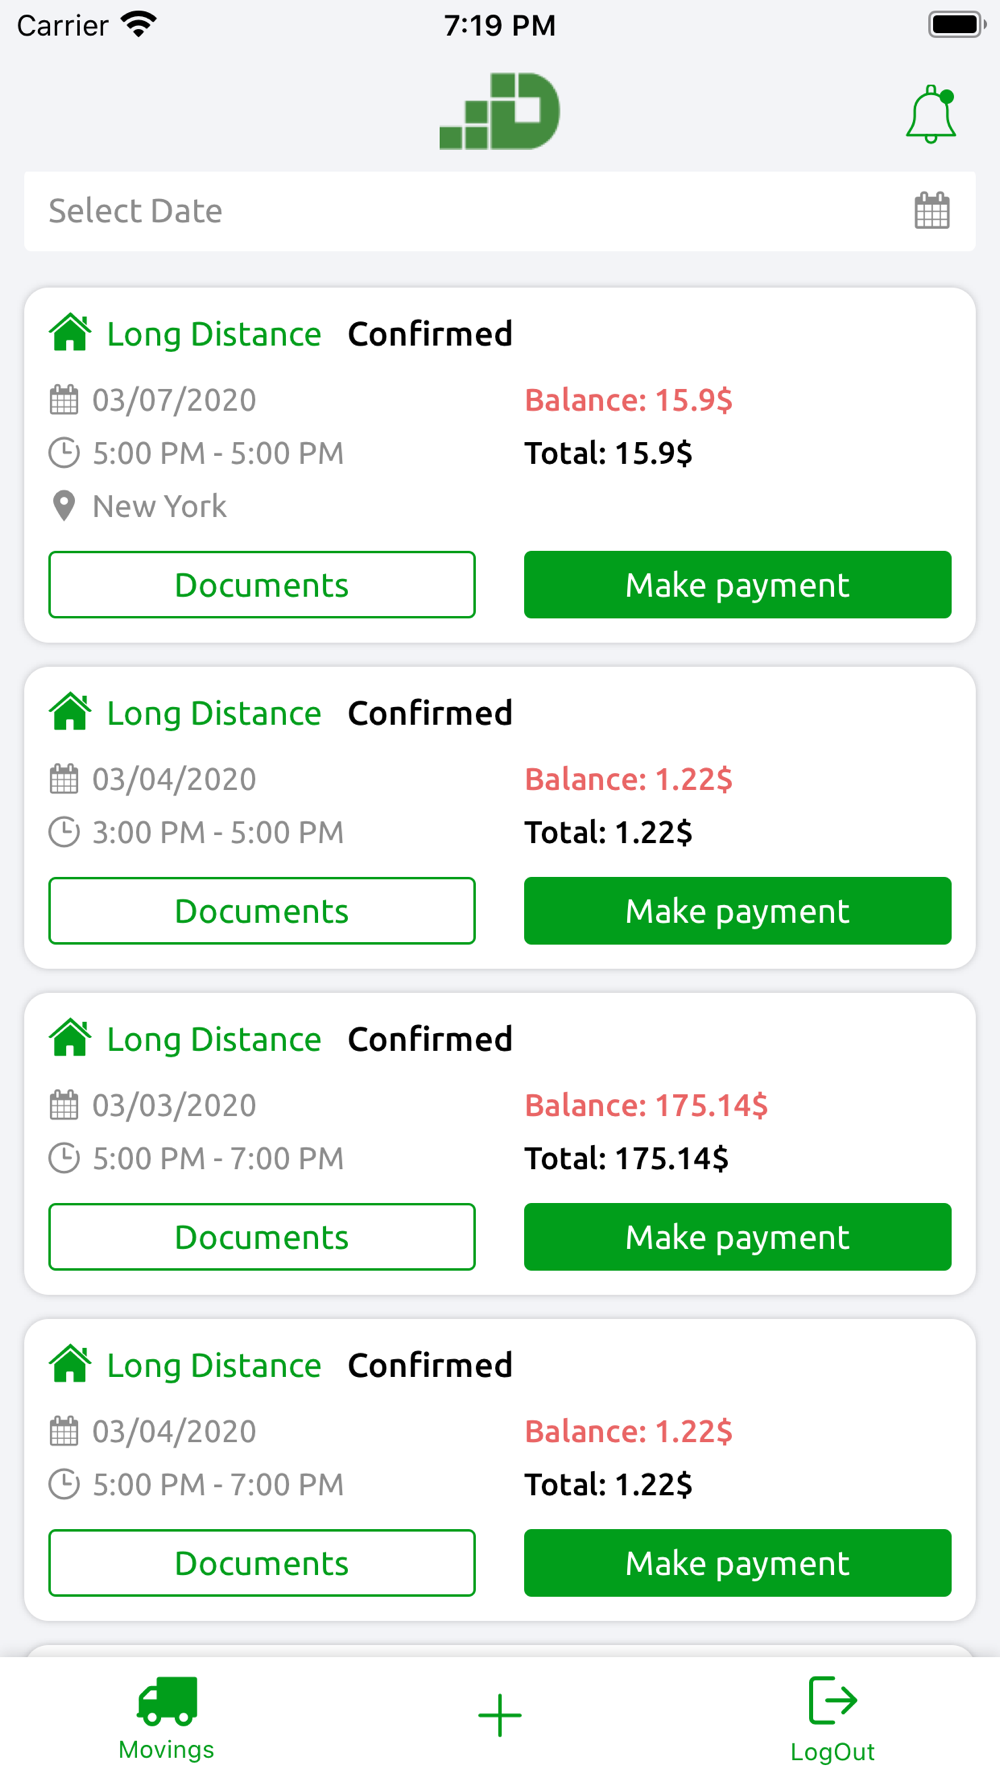The width and height of the screenshot is (1000, 1778).
Task: Open Documents on the last visible card
Action: tap(262, 1563)
